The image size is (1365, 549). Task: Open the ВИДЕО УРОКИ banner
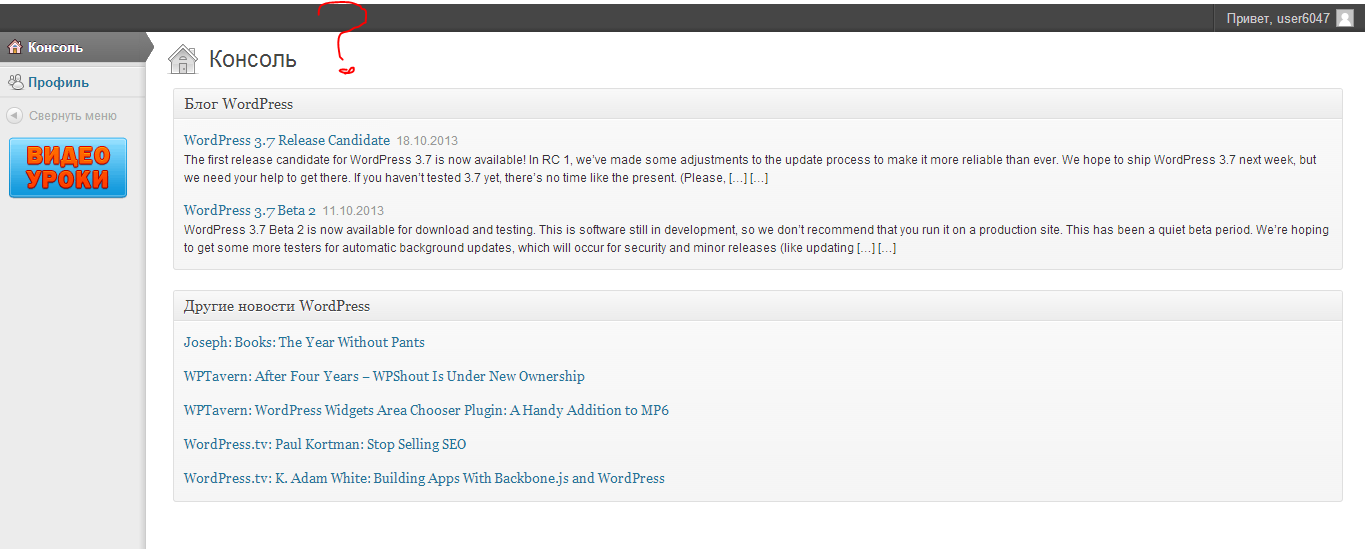tap(68, 168)
